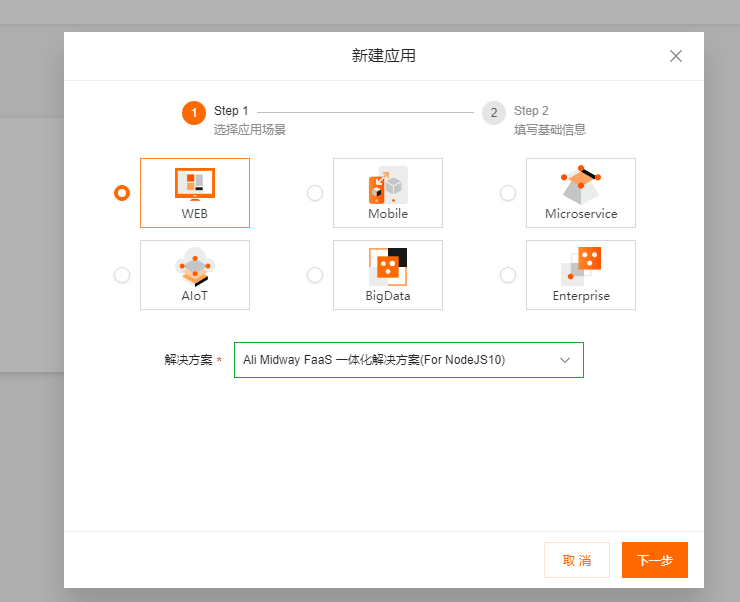Click the Step 1 number circle
Image resolution: width=740 pixels, height=602 pixels.
click(x=194, y=113)
